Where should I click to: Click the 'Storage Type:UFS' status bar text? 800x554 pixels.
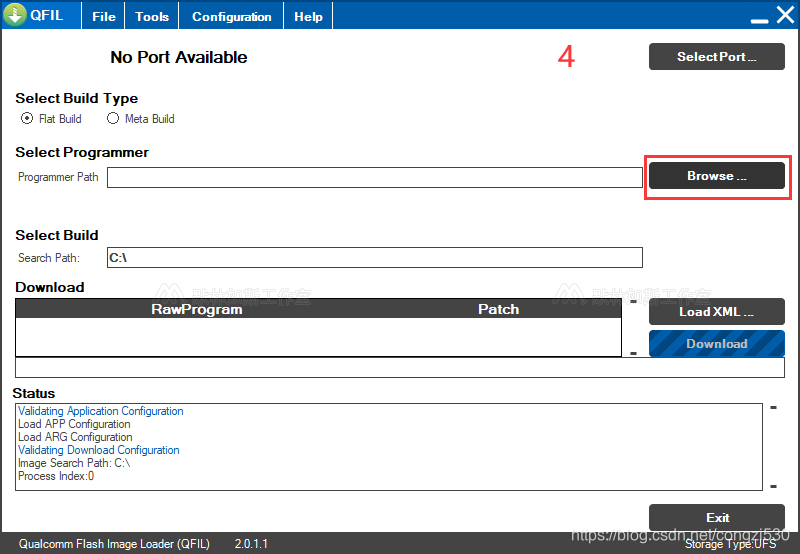coord(730,544)
